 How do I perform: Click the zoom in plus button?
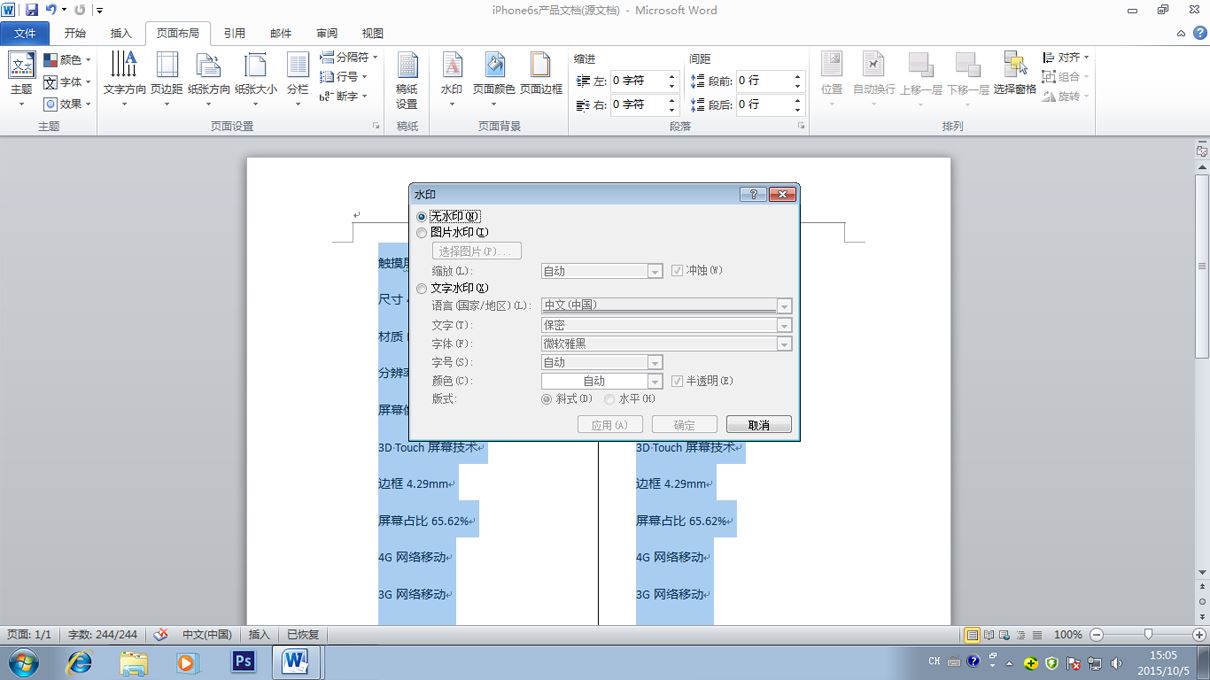(1199, 635)
